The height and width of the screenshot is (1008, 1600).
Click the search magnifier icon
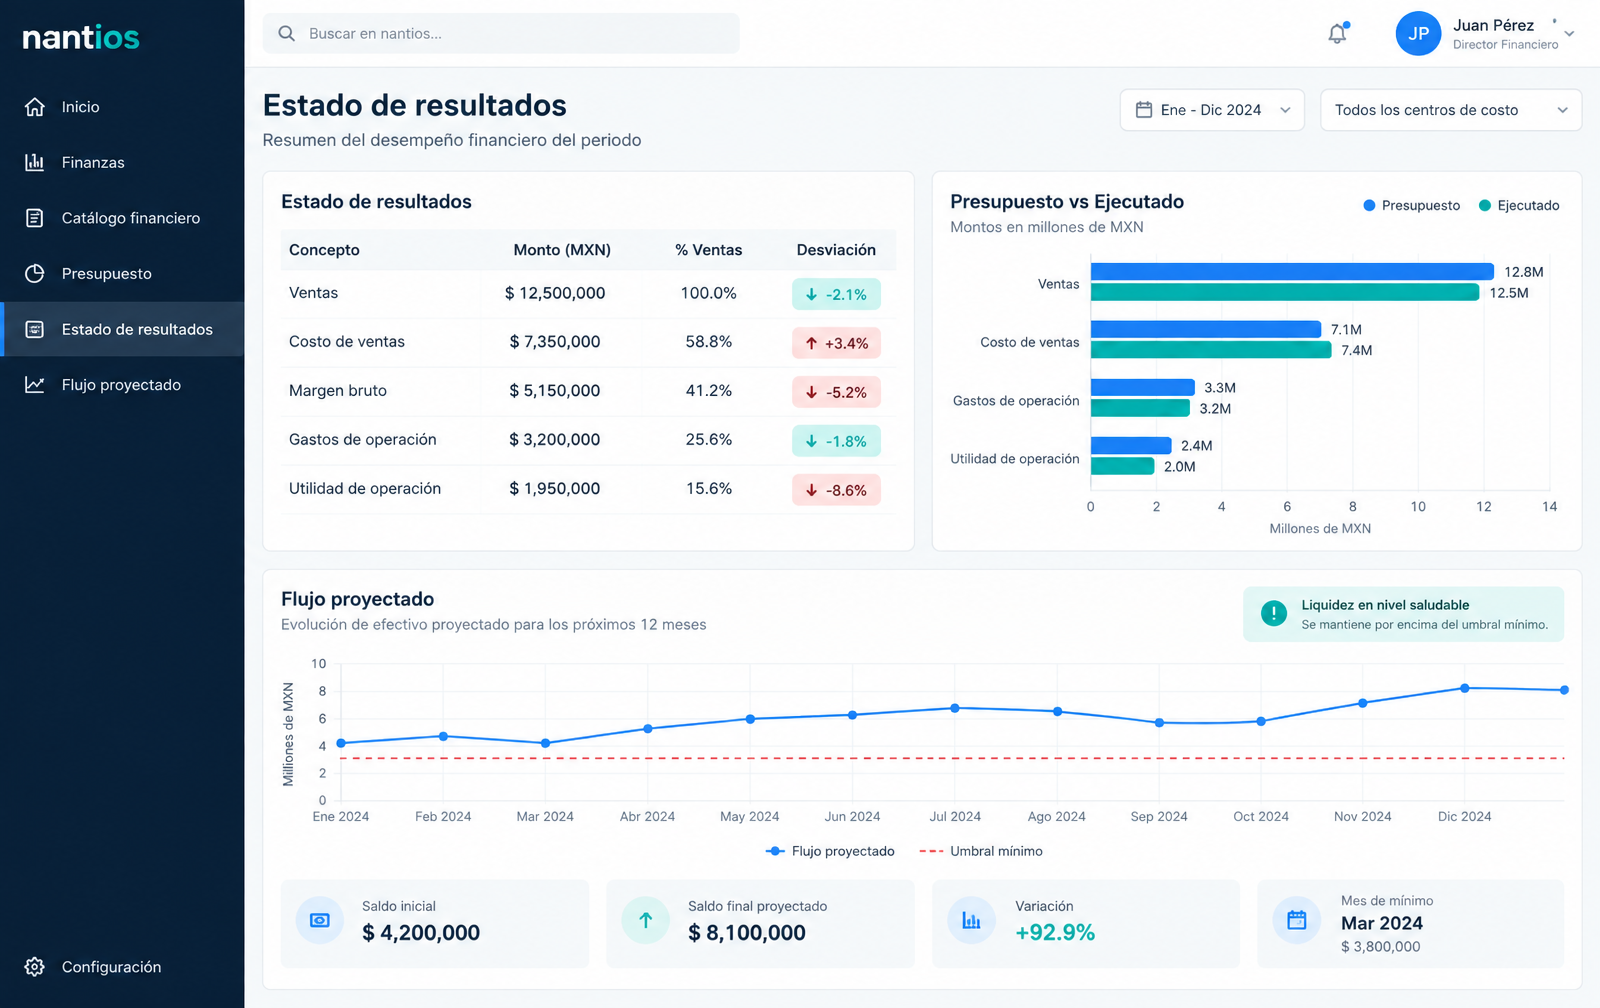point(287,34)
